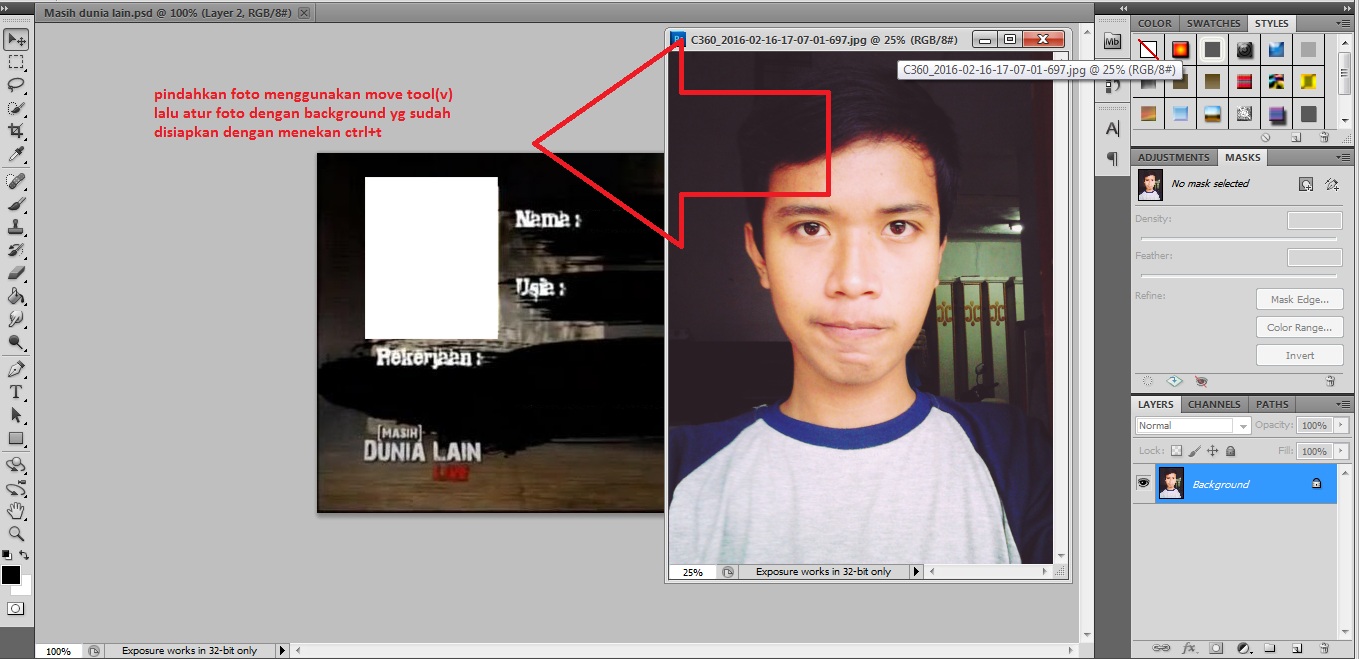Screen dimensions: 1359x659
Task: Select the Pen tool
Action: click(14, 368)
